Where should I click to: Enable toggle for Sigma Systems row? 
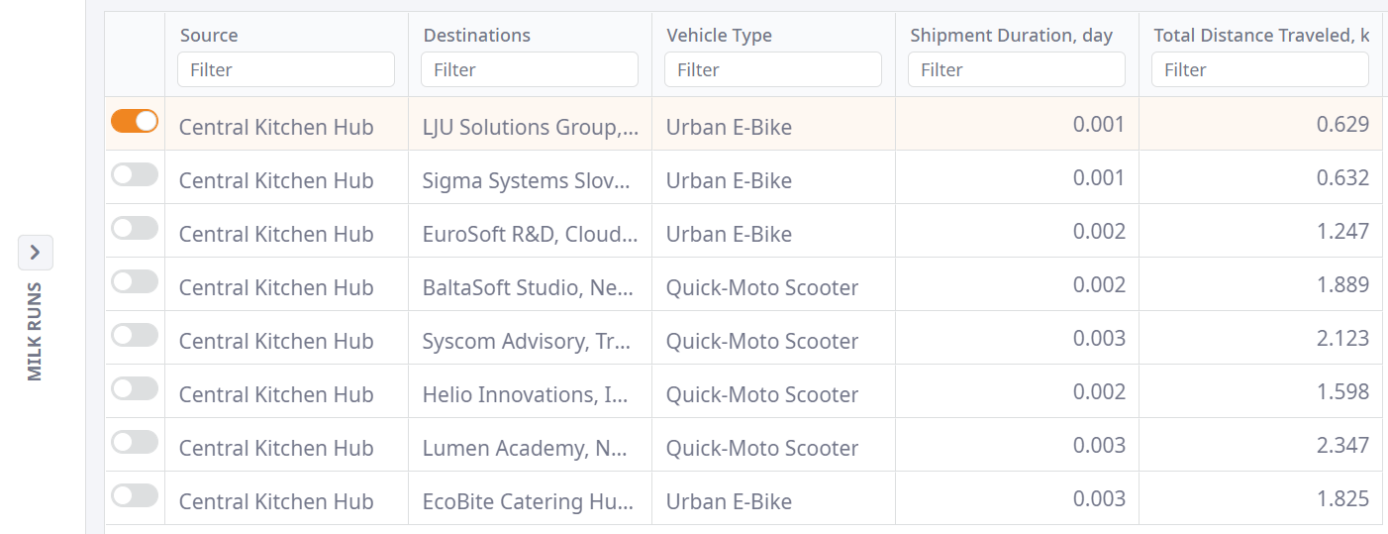coord(135,175)
